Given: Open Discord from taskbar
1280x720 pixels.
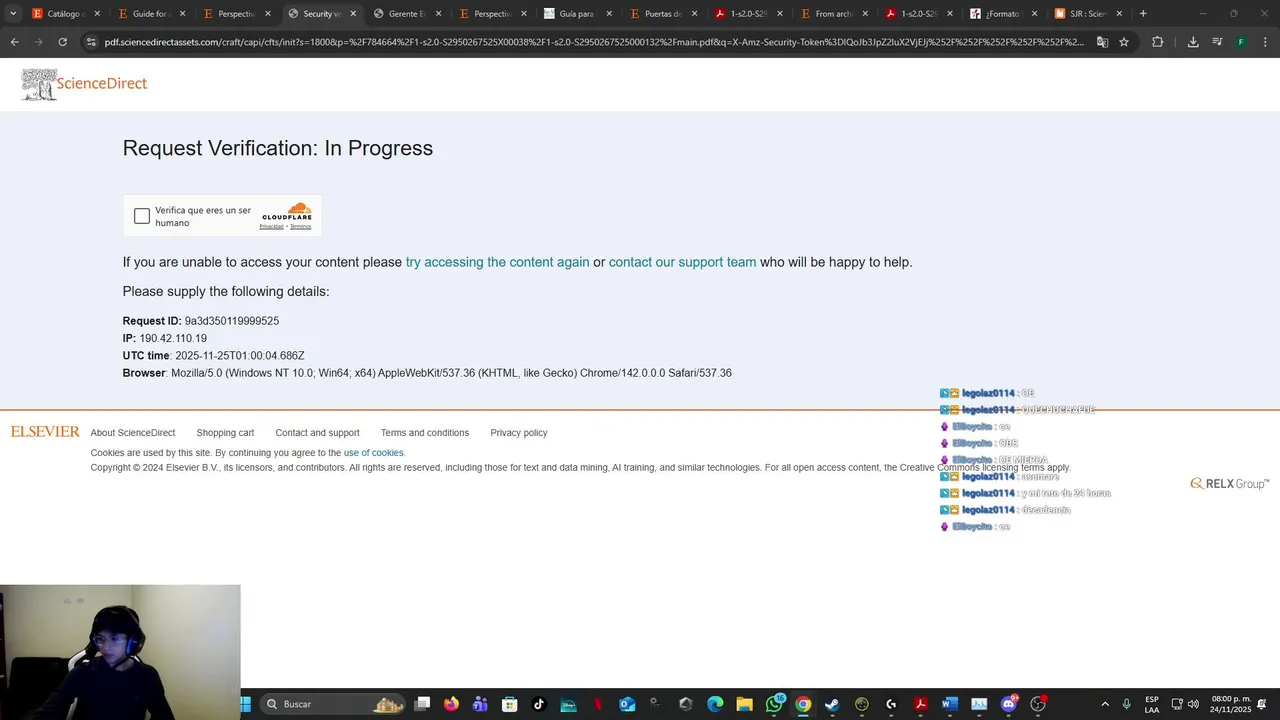Looking at the screenshot, I should [1008, 704].
